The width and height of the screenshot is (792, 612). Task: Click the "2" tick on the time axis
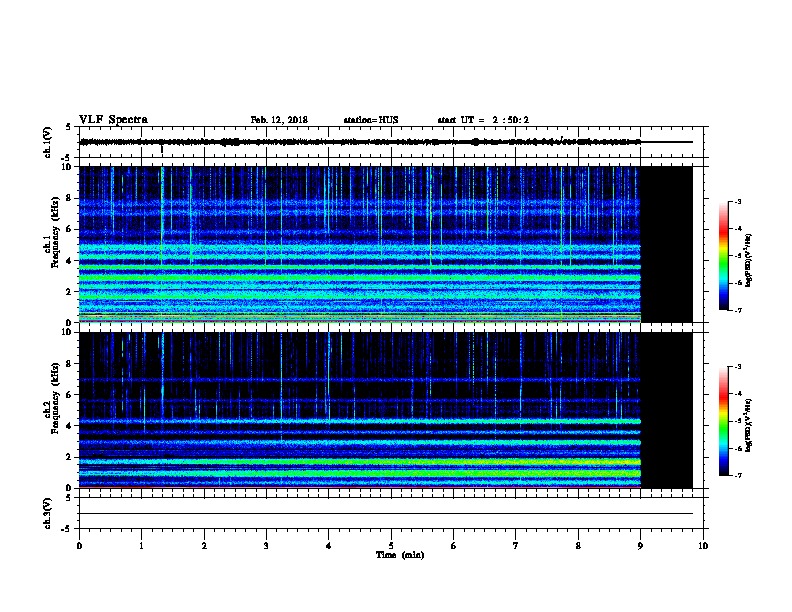click(x=204, y=546)
